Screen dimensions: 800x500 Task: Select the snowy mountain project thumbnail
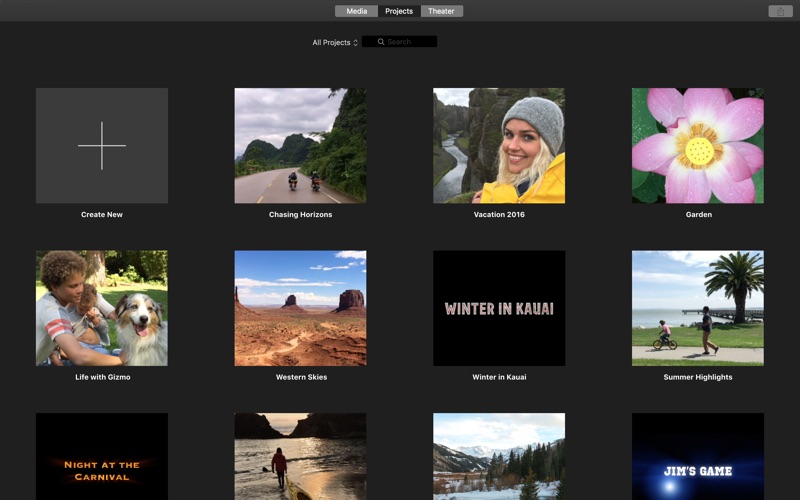tap(499, 457)
